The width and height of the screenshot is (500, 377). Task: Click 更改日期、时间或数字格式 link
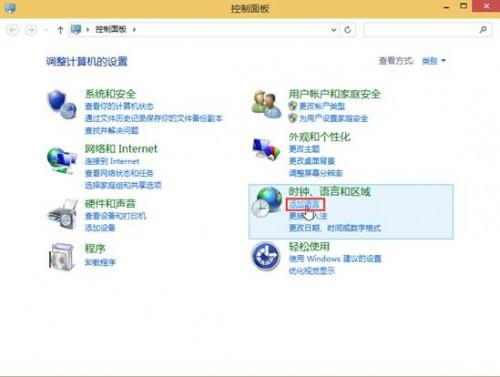pos(335,228)
